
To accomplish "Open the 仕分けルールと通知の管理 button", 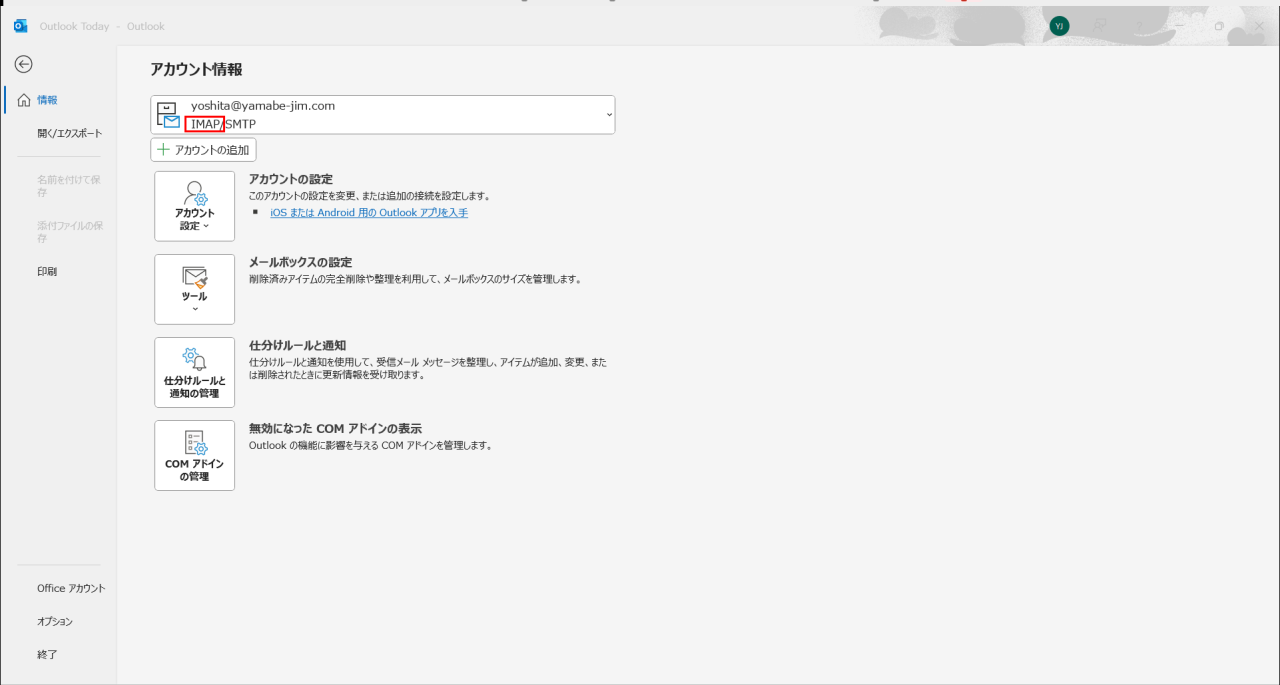I will [194, 372].
